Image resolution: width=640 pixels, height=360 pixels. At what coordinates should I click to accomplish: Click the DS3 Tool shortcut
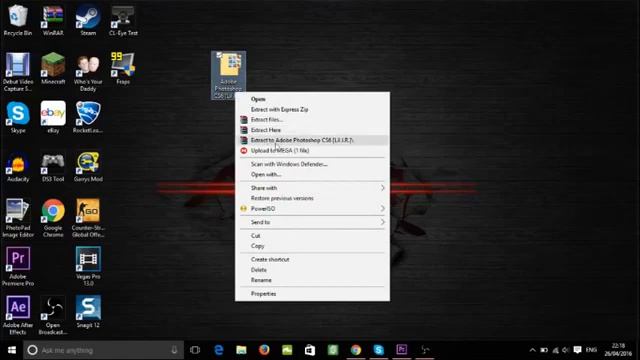click(x=53, y=166)
